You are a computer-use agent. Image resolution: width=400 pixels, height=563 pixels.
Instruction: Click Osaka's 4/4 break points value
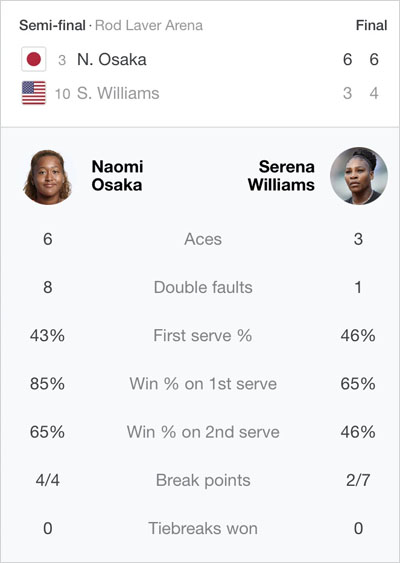coord(47,480)
